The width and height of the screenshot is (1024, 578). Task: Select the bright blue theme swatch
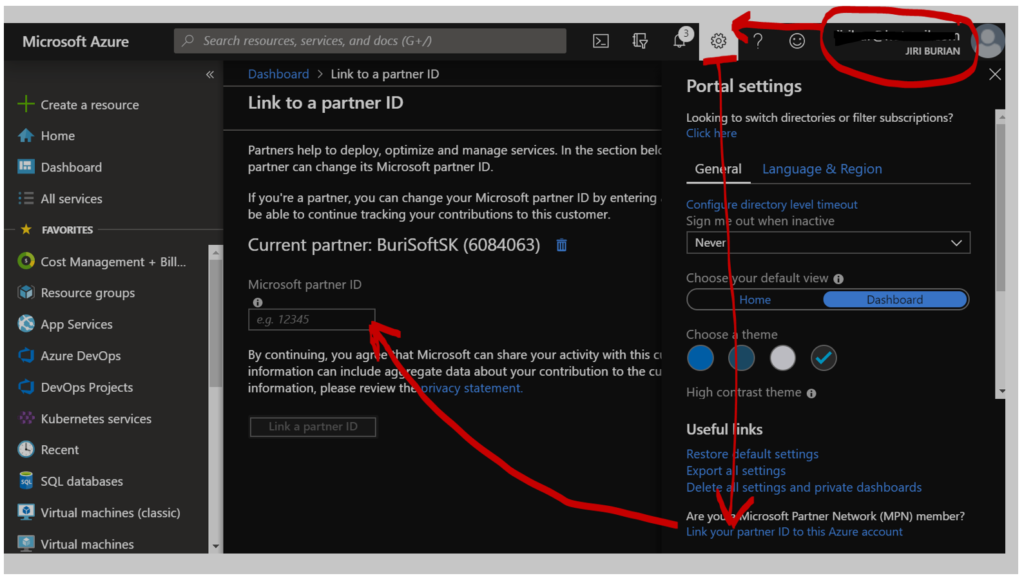(700, 359)
